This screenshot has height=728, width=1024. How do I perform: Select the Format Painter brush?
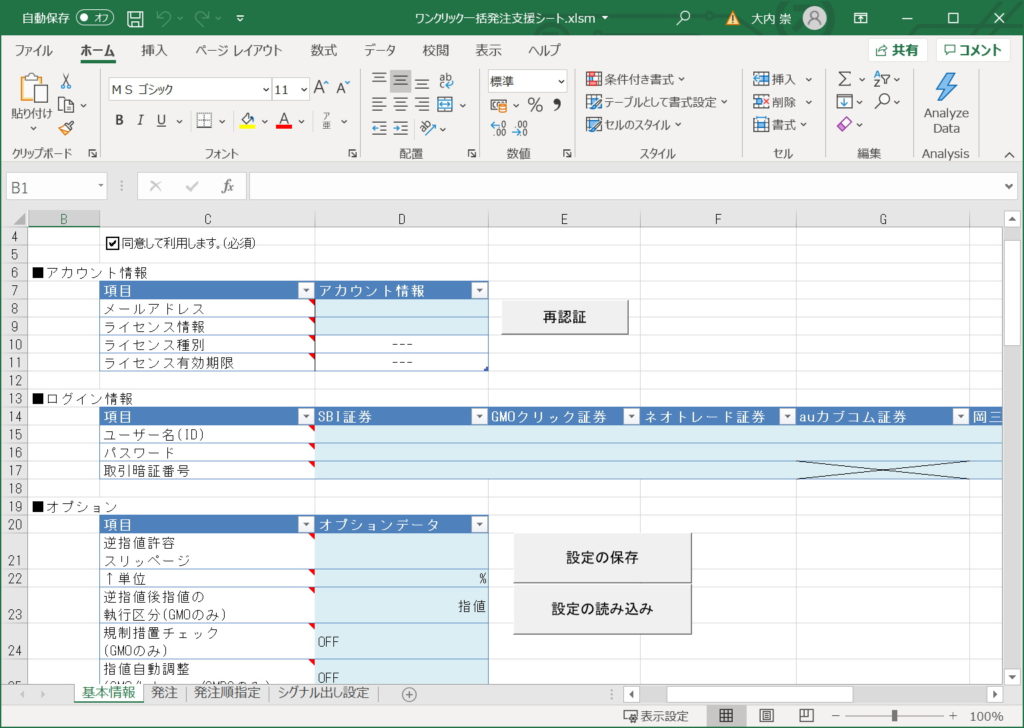(x=66, y=128)
